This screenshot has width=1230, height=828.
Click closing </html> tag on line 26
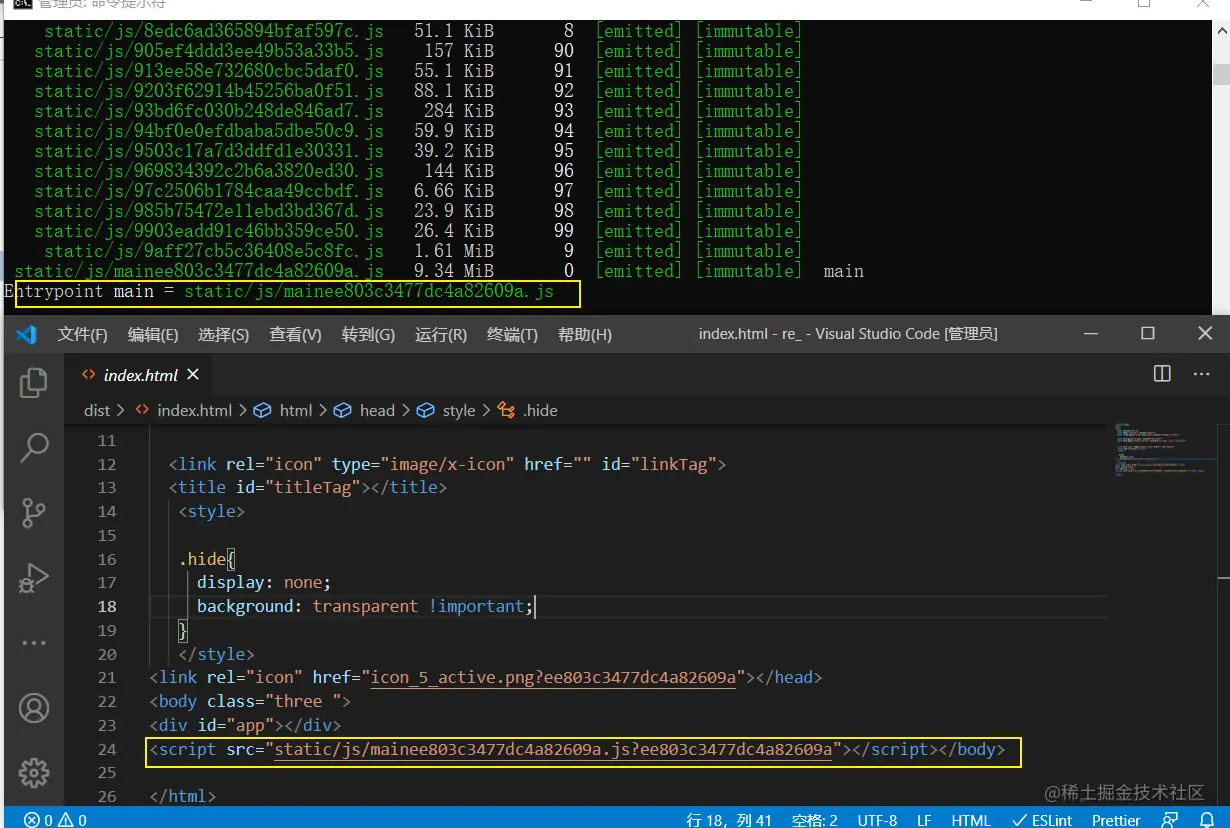point(182,796)
